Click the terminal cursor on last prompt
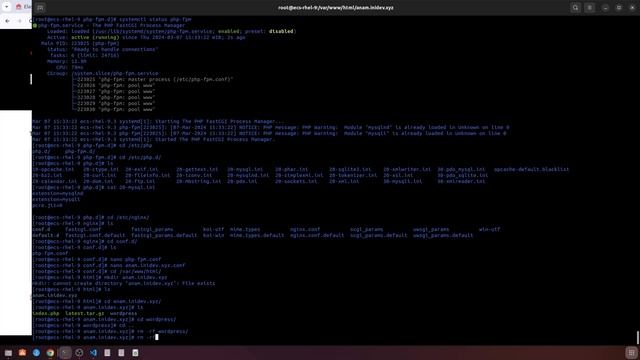This screenshot has height=360, width=640. (157, 337)
